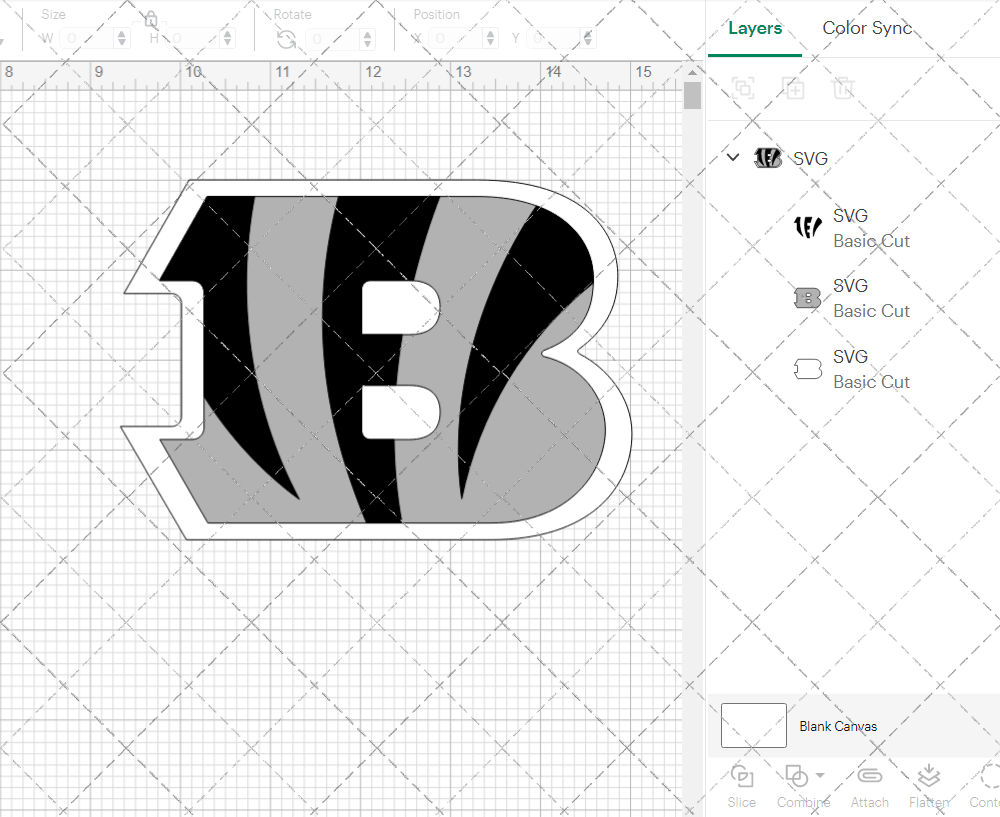This screenshot has height=817, width=1000.
Task: Click the Flatten tool icon
Action: click(x=928, y=777)
